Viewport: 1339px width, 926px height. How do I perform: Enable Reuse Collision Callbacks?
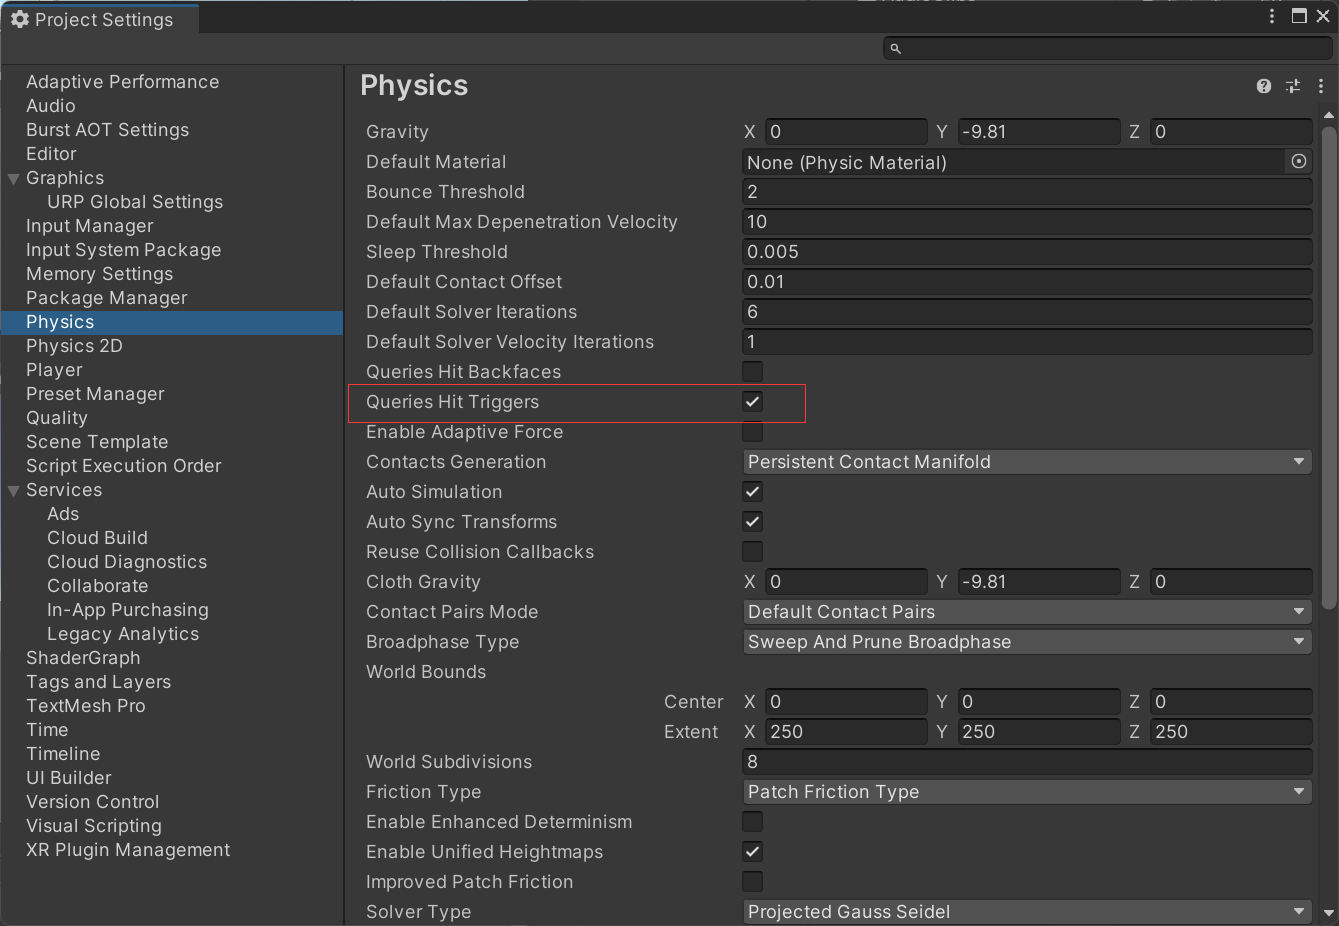click(752, 551)
